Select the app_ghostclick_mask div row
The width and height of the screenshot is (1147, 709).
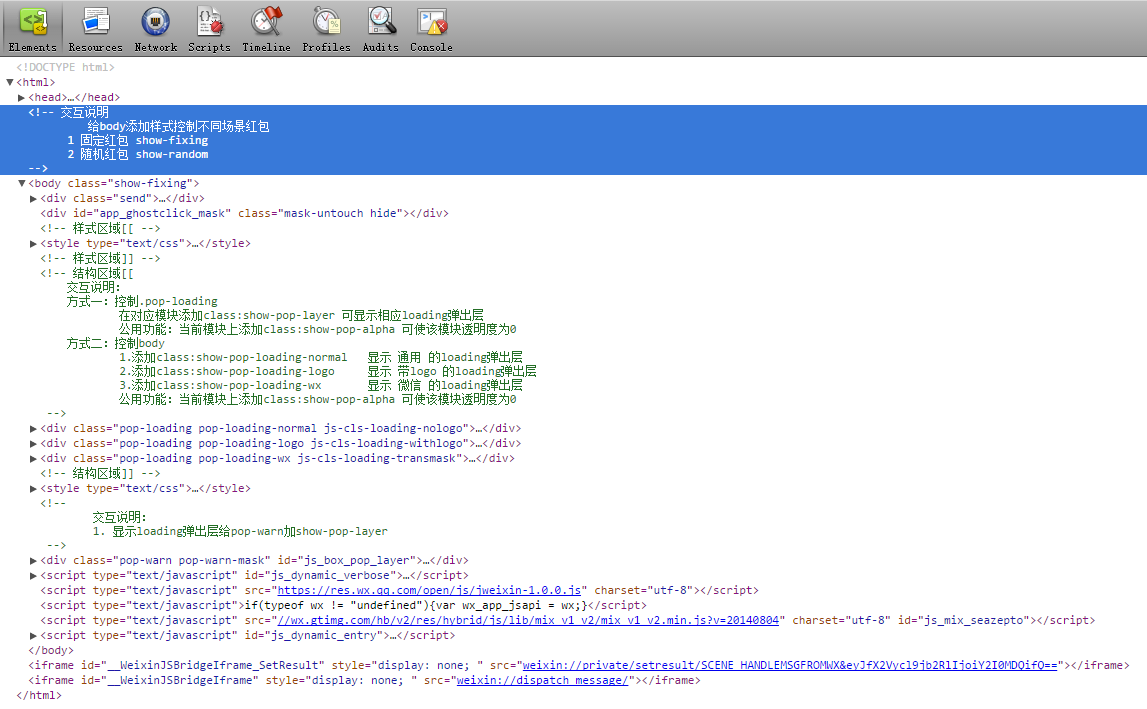point(244,213)
